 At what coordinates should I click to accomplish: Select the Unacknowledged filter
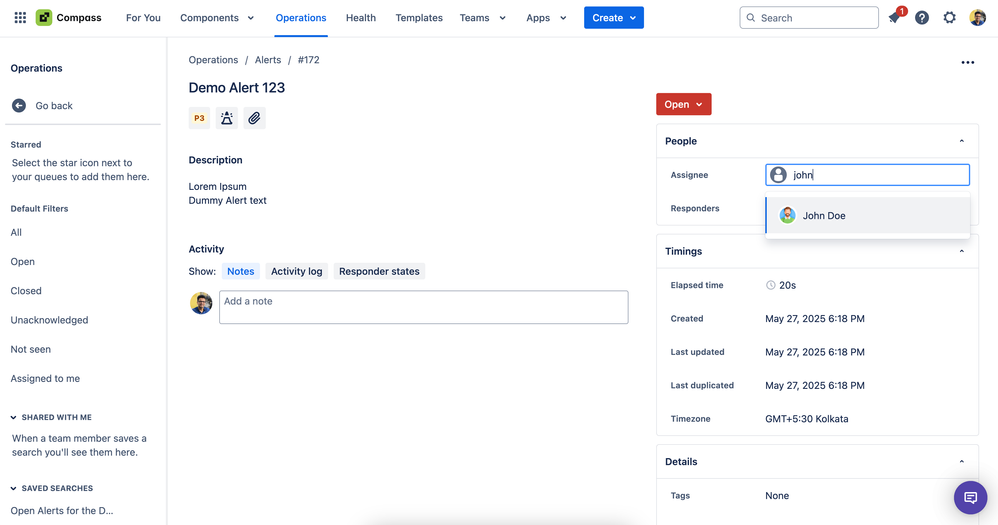click(49, 320)
